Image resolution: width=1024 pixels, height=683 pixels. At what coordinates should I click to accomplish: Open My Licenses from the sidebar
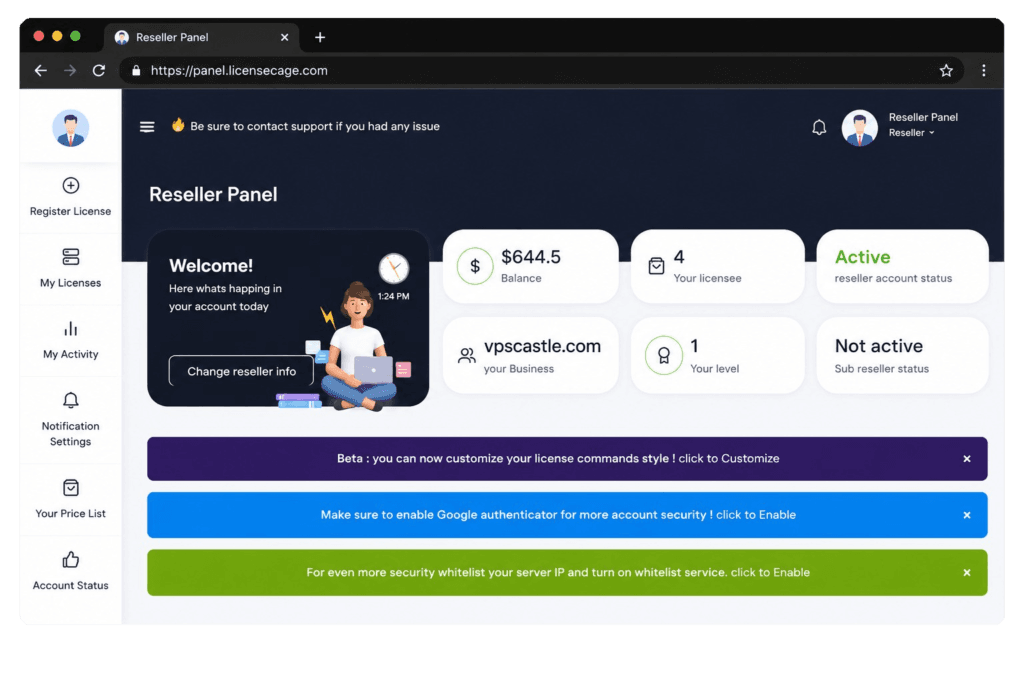pyautogui.click(x=71, y=268)
